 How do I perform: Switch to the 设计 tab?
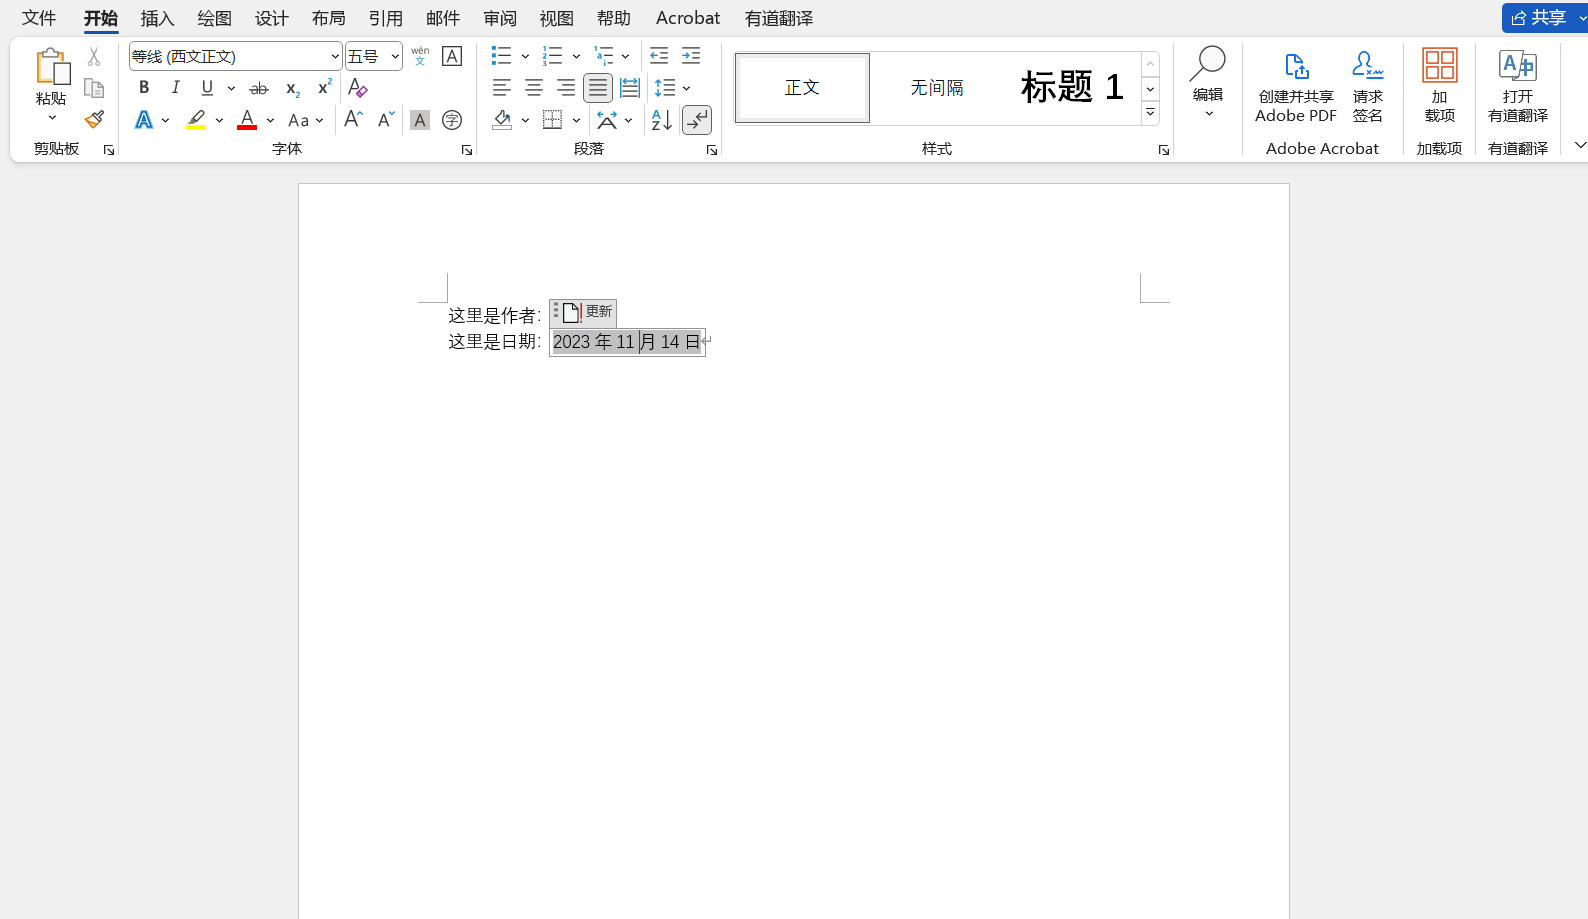click(271, 18)
